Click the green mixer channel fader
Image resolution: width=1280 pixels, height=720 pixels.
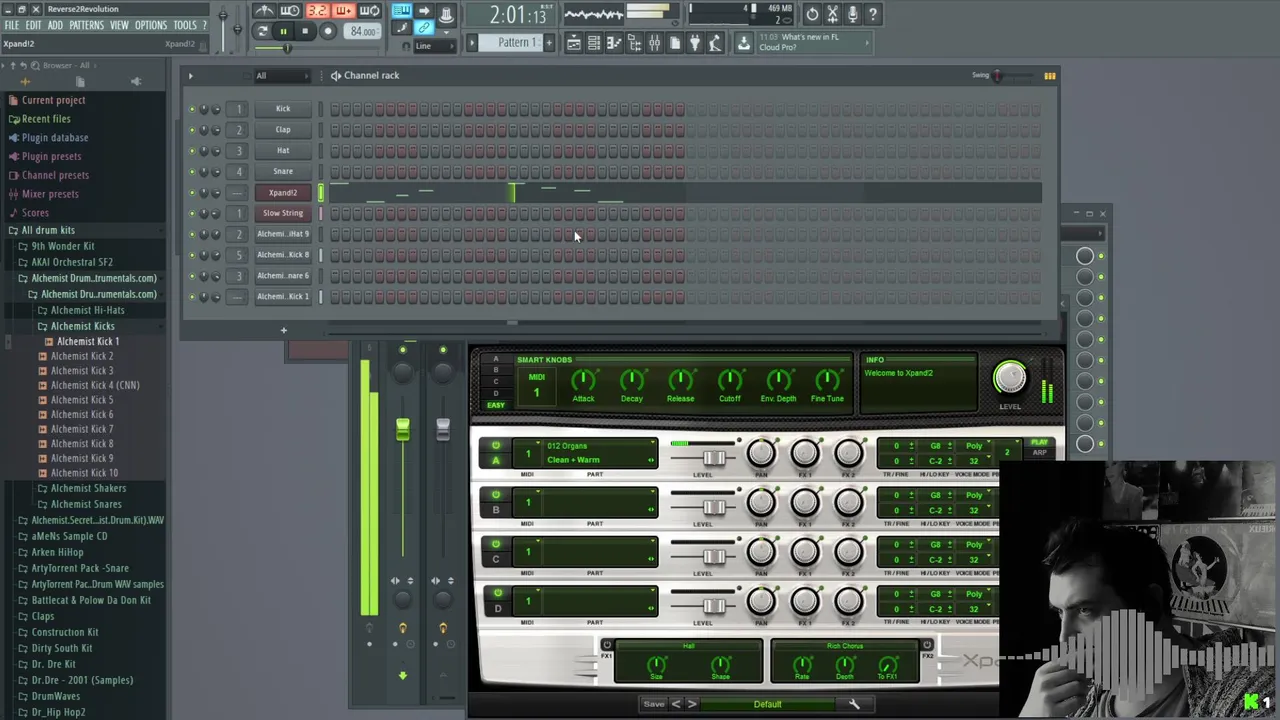[402, 430]
